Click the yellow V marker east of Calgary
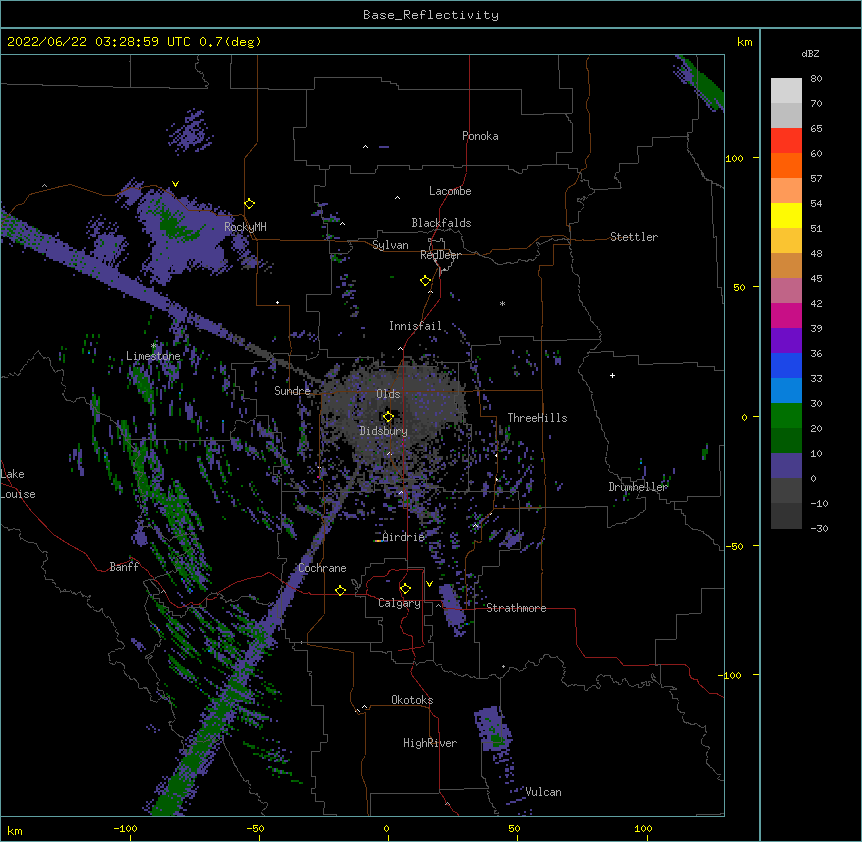 429,584
